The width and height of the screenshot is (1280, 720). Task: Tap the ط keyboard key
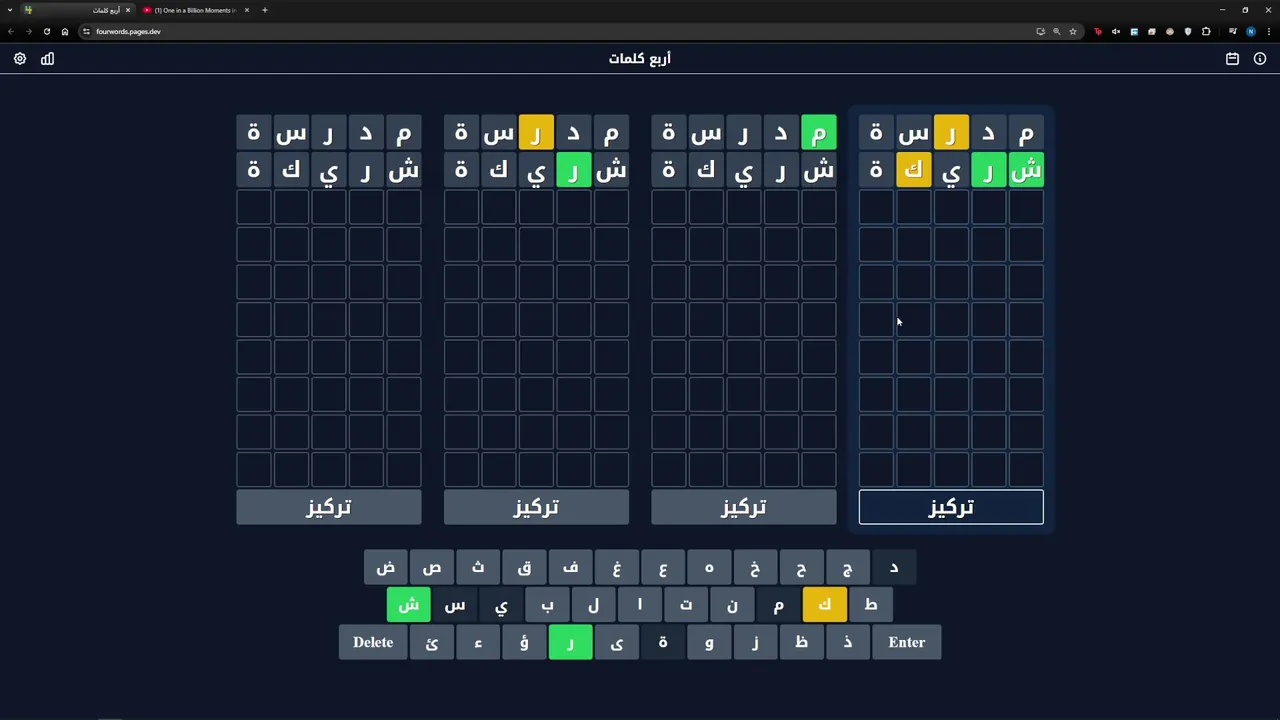click(x=870, y=605)
